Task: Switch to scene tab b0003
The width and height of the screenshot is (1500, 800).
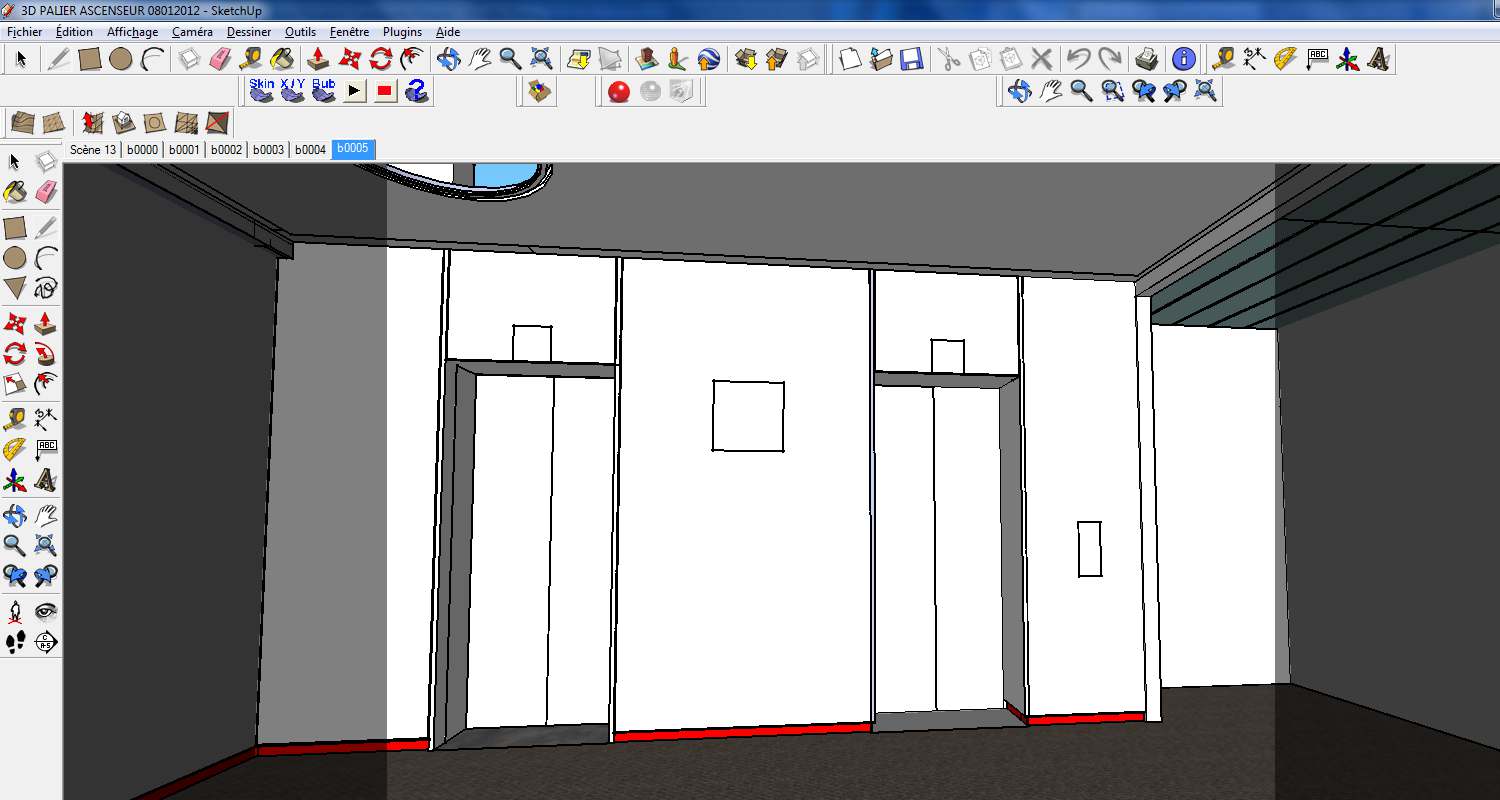Action: point(268,150)
